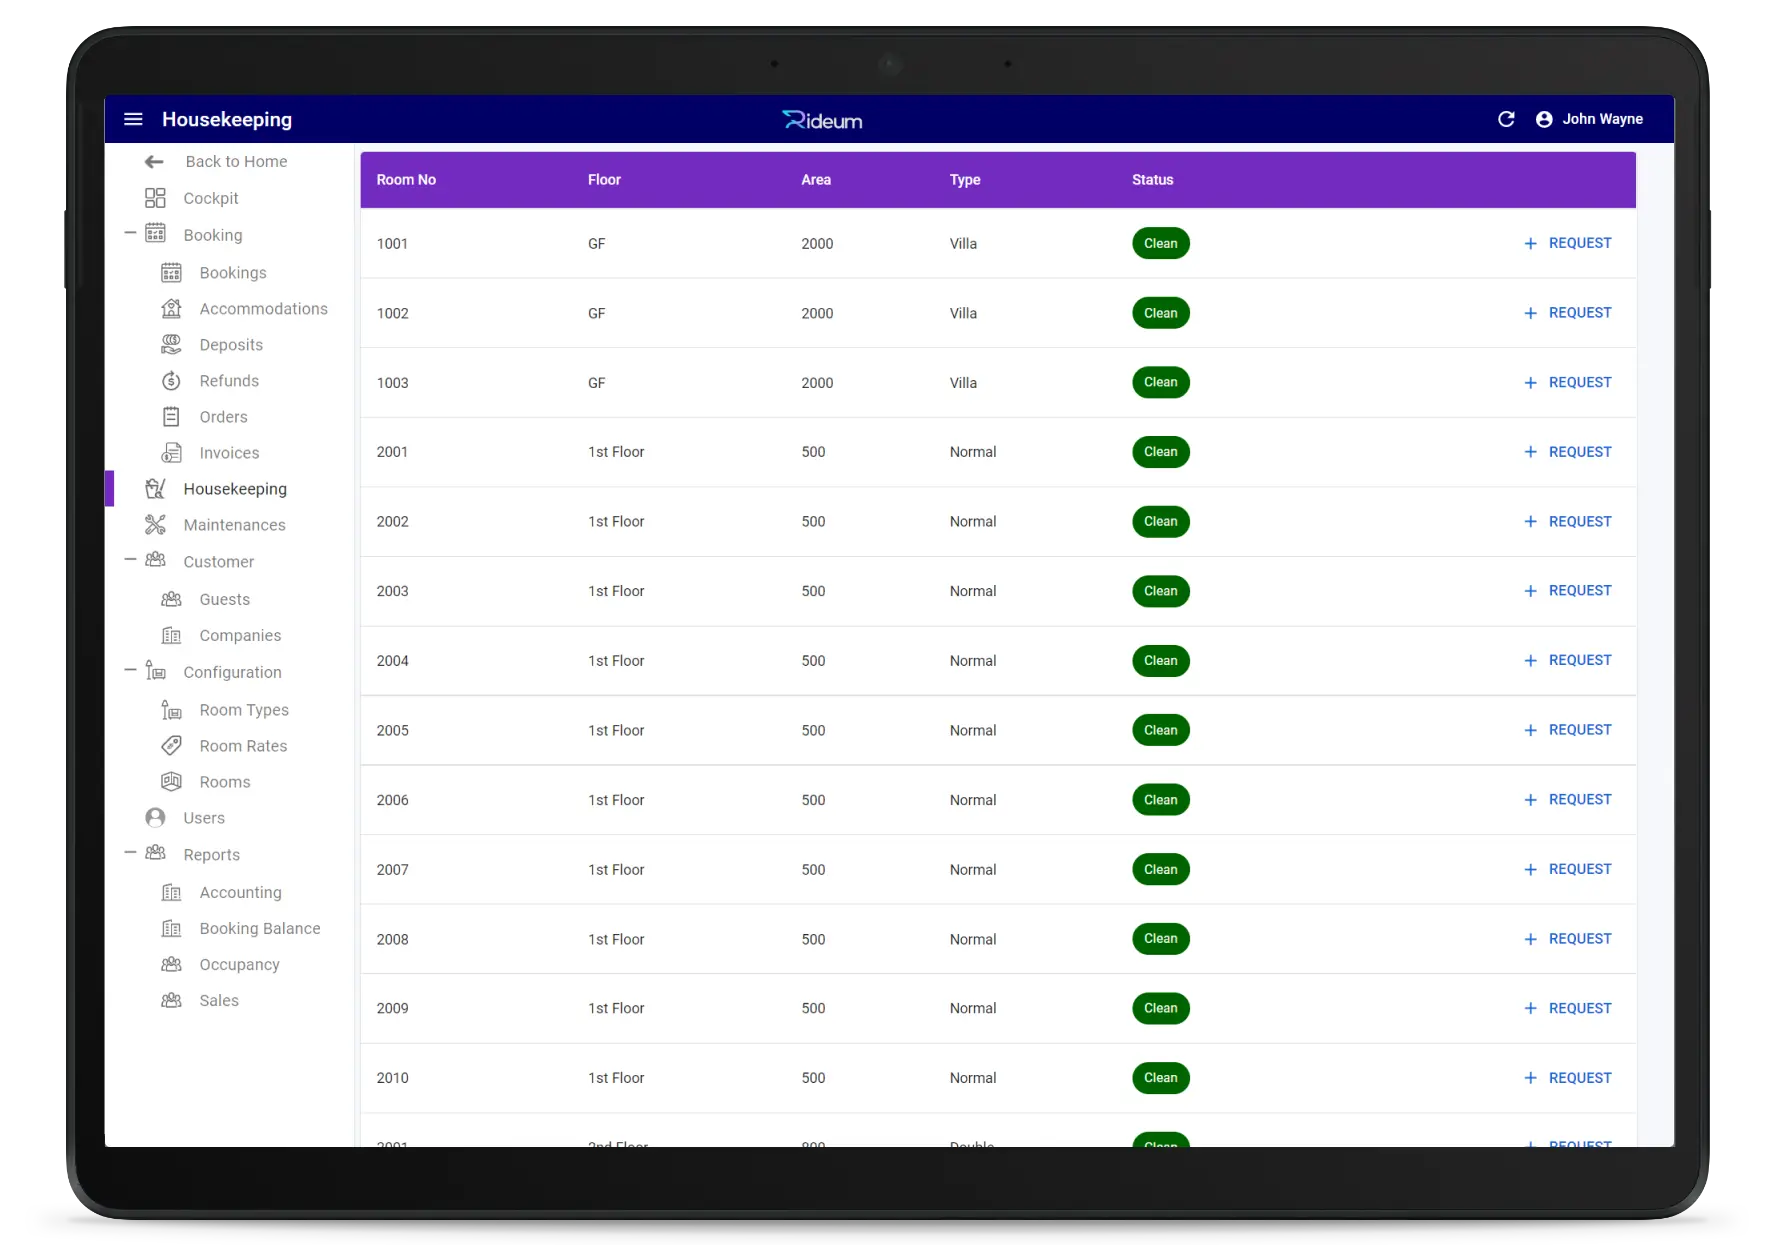Click REQUEST for room 2005
This screenshot has width=1780, height=1246.
tap(1568, 730)
